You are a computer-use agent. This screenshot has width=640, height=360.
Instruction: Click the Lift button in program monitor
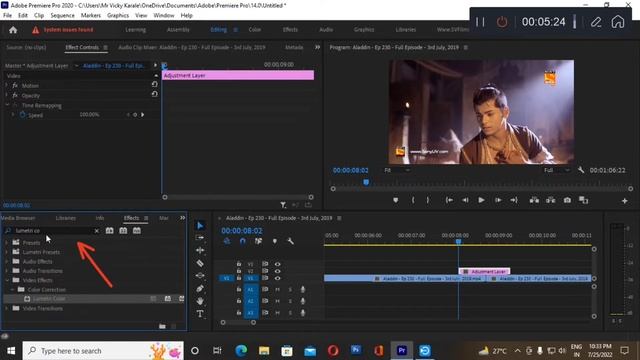click(x=534, y=200)
